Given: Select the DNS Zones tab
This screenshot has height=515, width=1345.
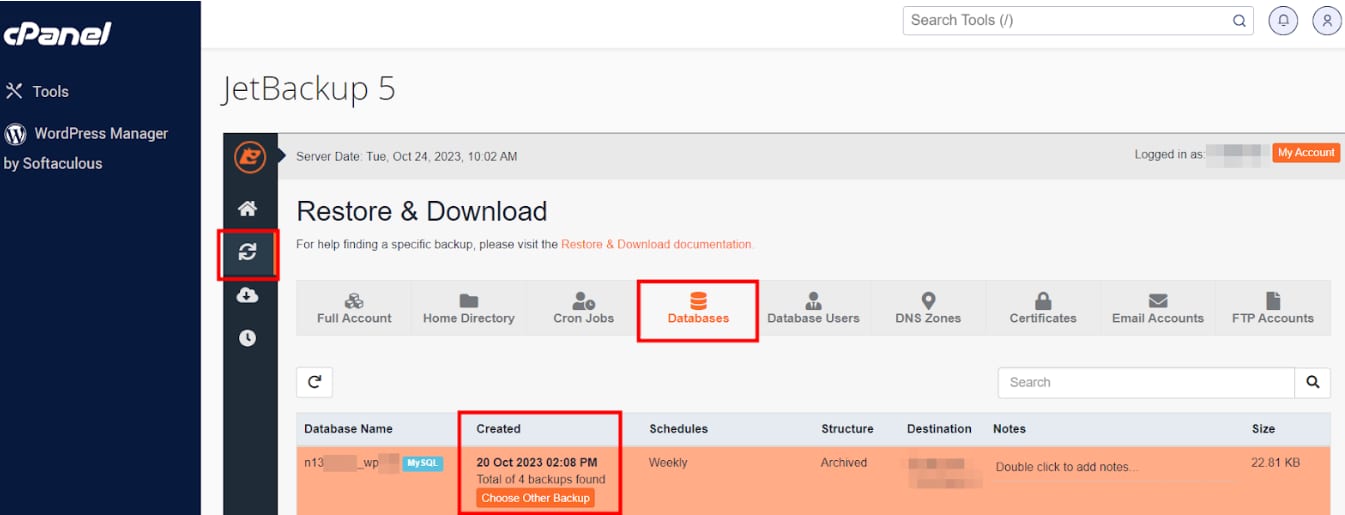Looking at the screenshot, I should [928, 308].
